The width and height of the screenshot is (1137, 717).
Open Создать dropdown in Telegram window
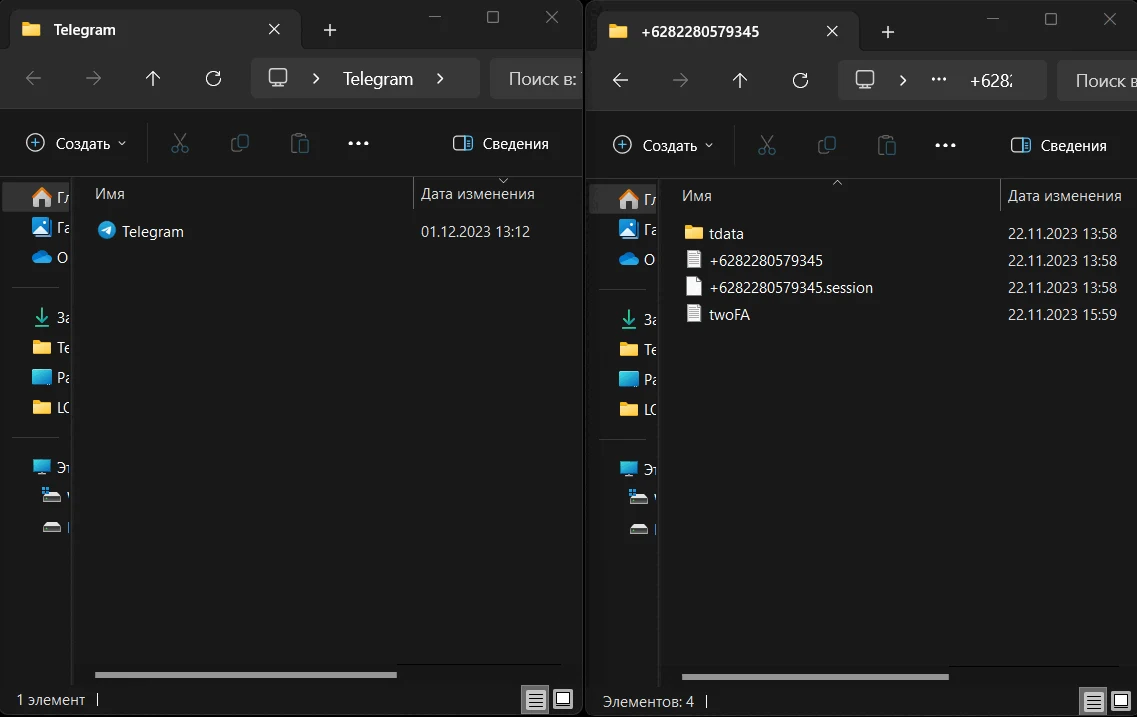[76, 144]
